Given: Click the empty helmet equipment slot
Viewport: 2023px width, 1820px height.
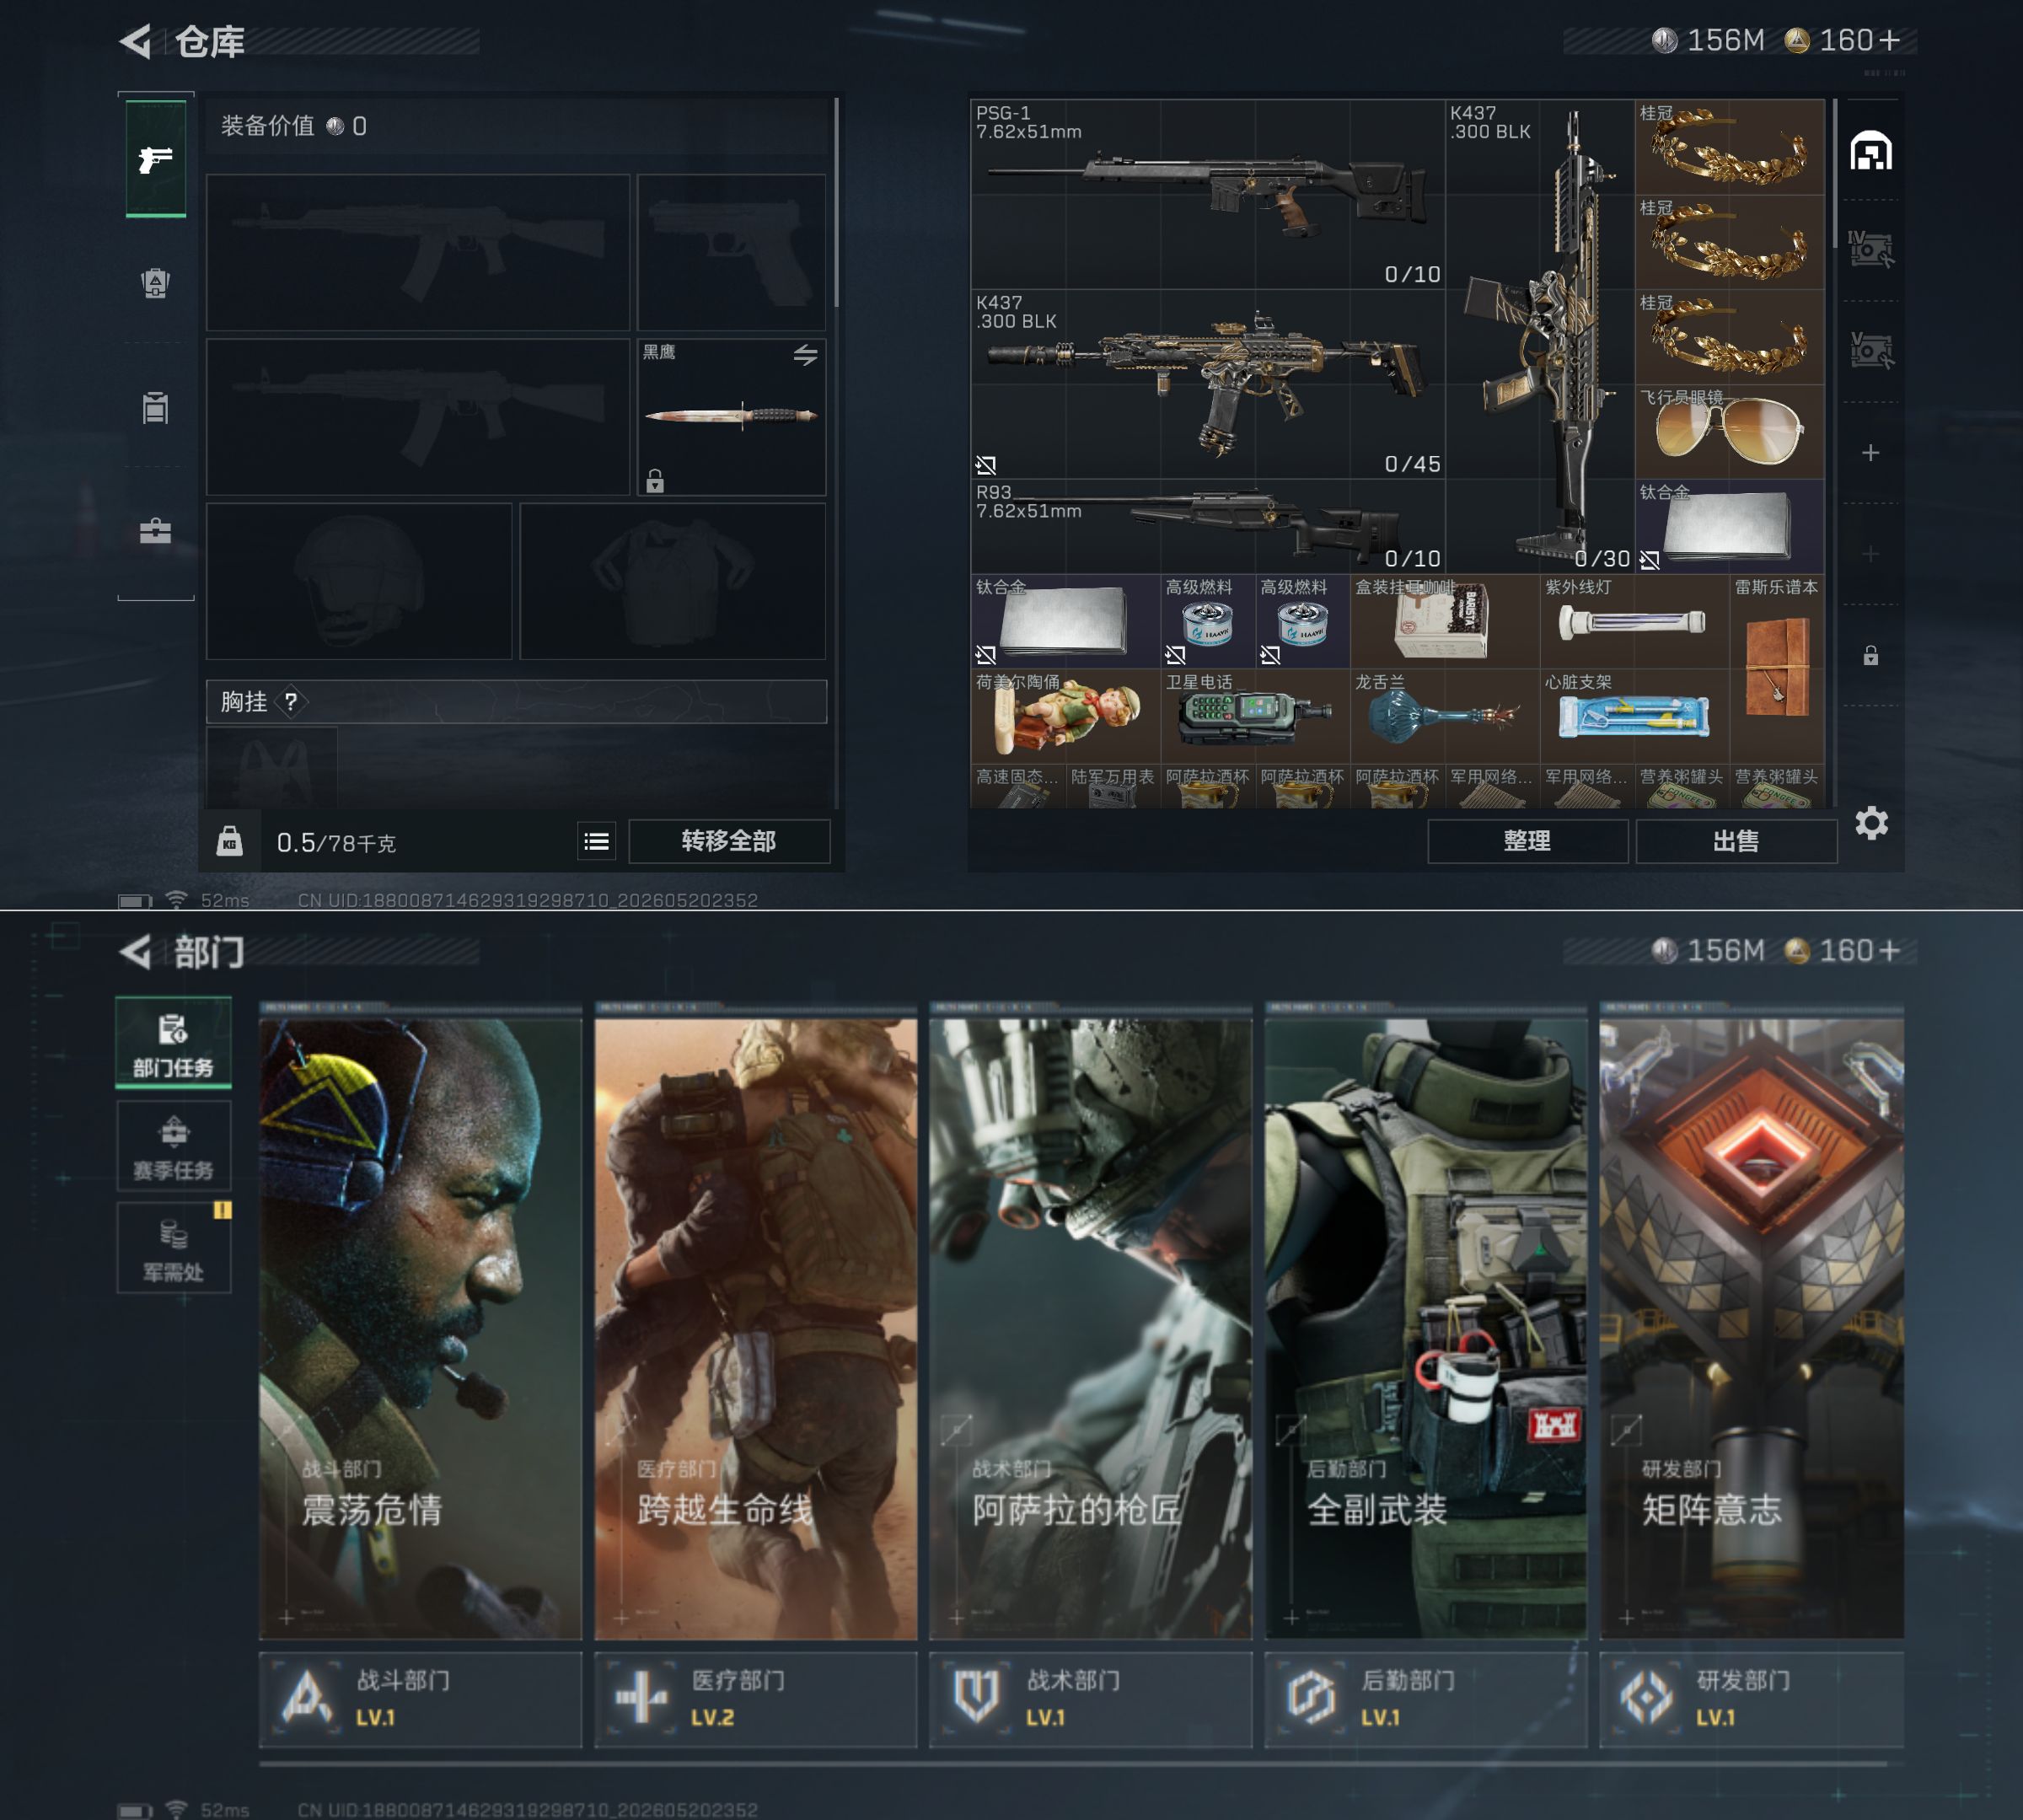Looking at the screenshot, I should click(359, 581).
